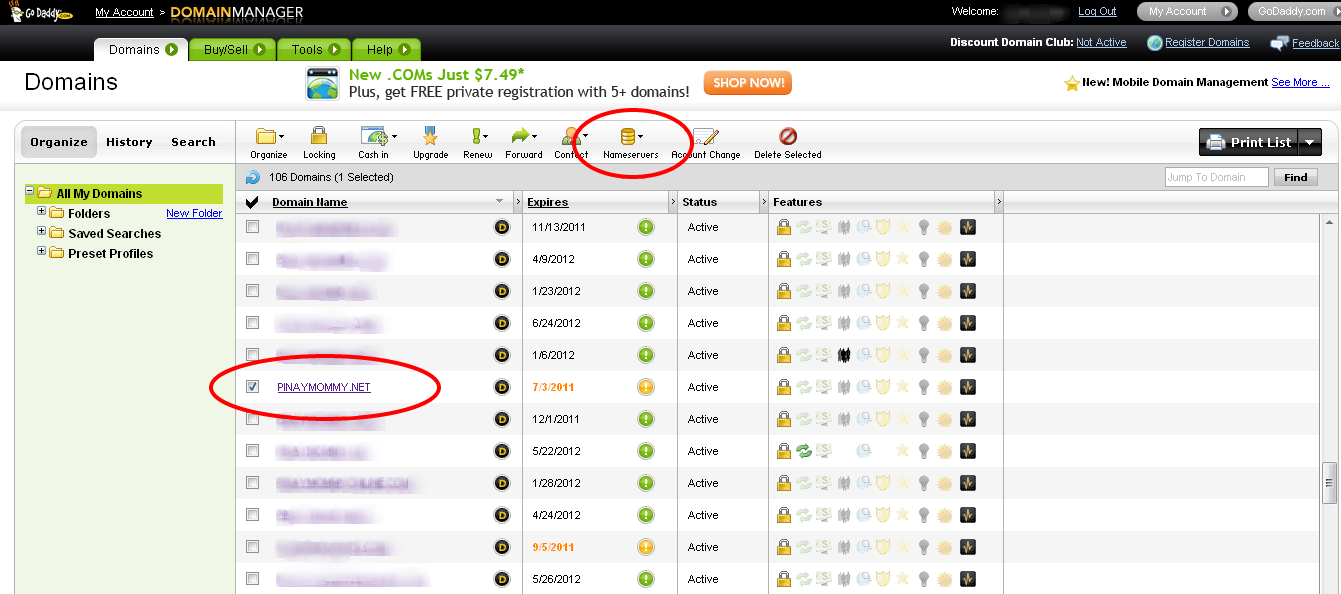1341x594 pixels.
Task: Click the sun-shaped icon in the 4/24/2012 row
Action: 946,515
